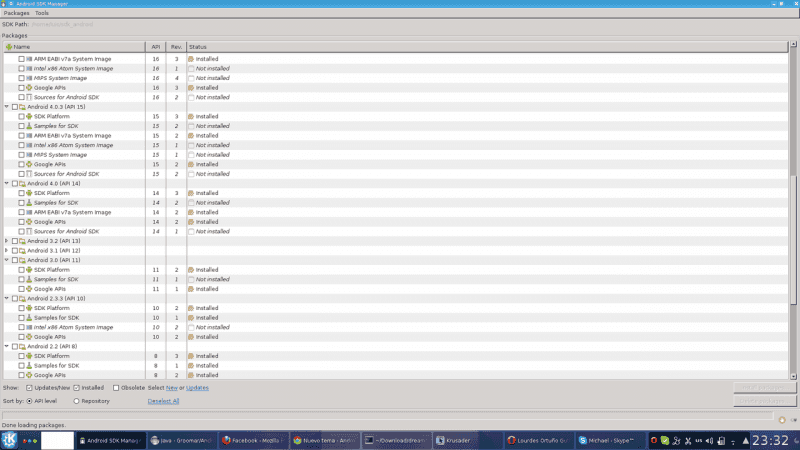Open the Tools menu
Viewport: 800px width, 450px height.
coord(42,13)
